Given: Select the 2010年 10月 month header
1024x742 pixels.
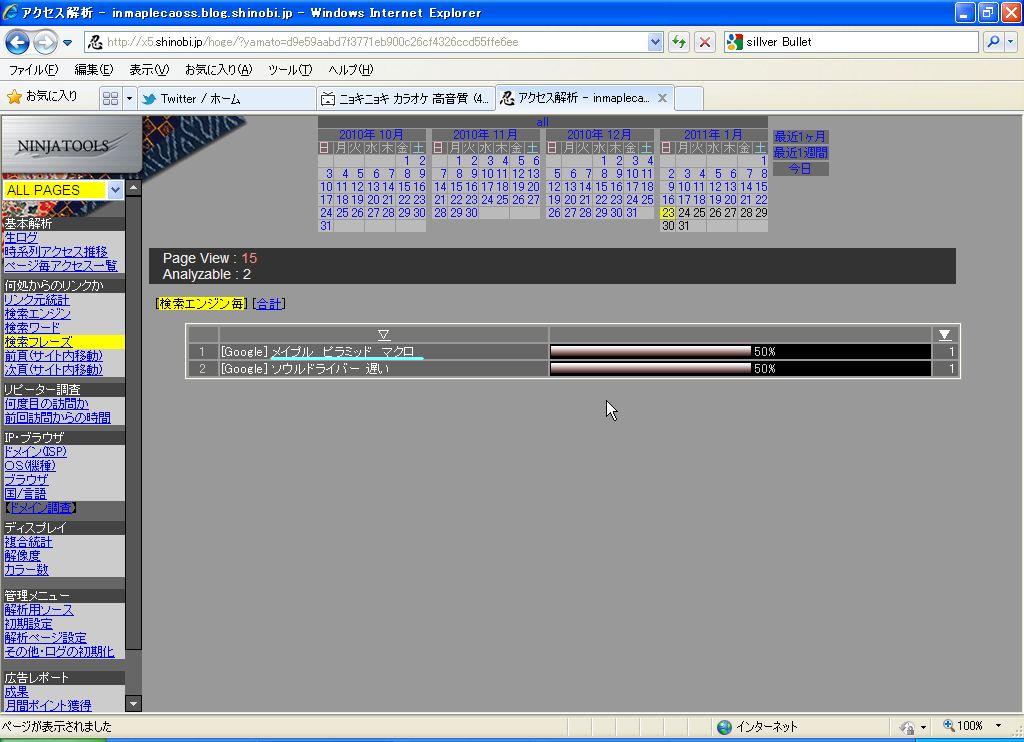Looking at the screenshot, I should (371, 135).
